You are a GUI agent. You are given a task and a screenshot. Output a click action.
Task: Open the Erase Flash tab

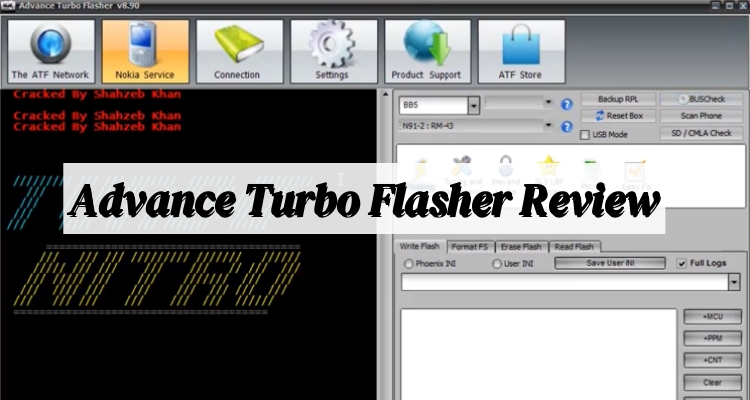tap(521, 247)
